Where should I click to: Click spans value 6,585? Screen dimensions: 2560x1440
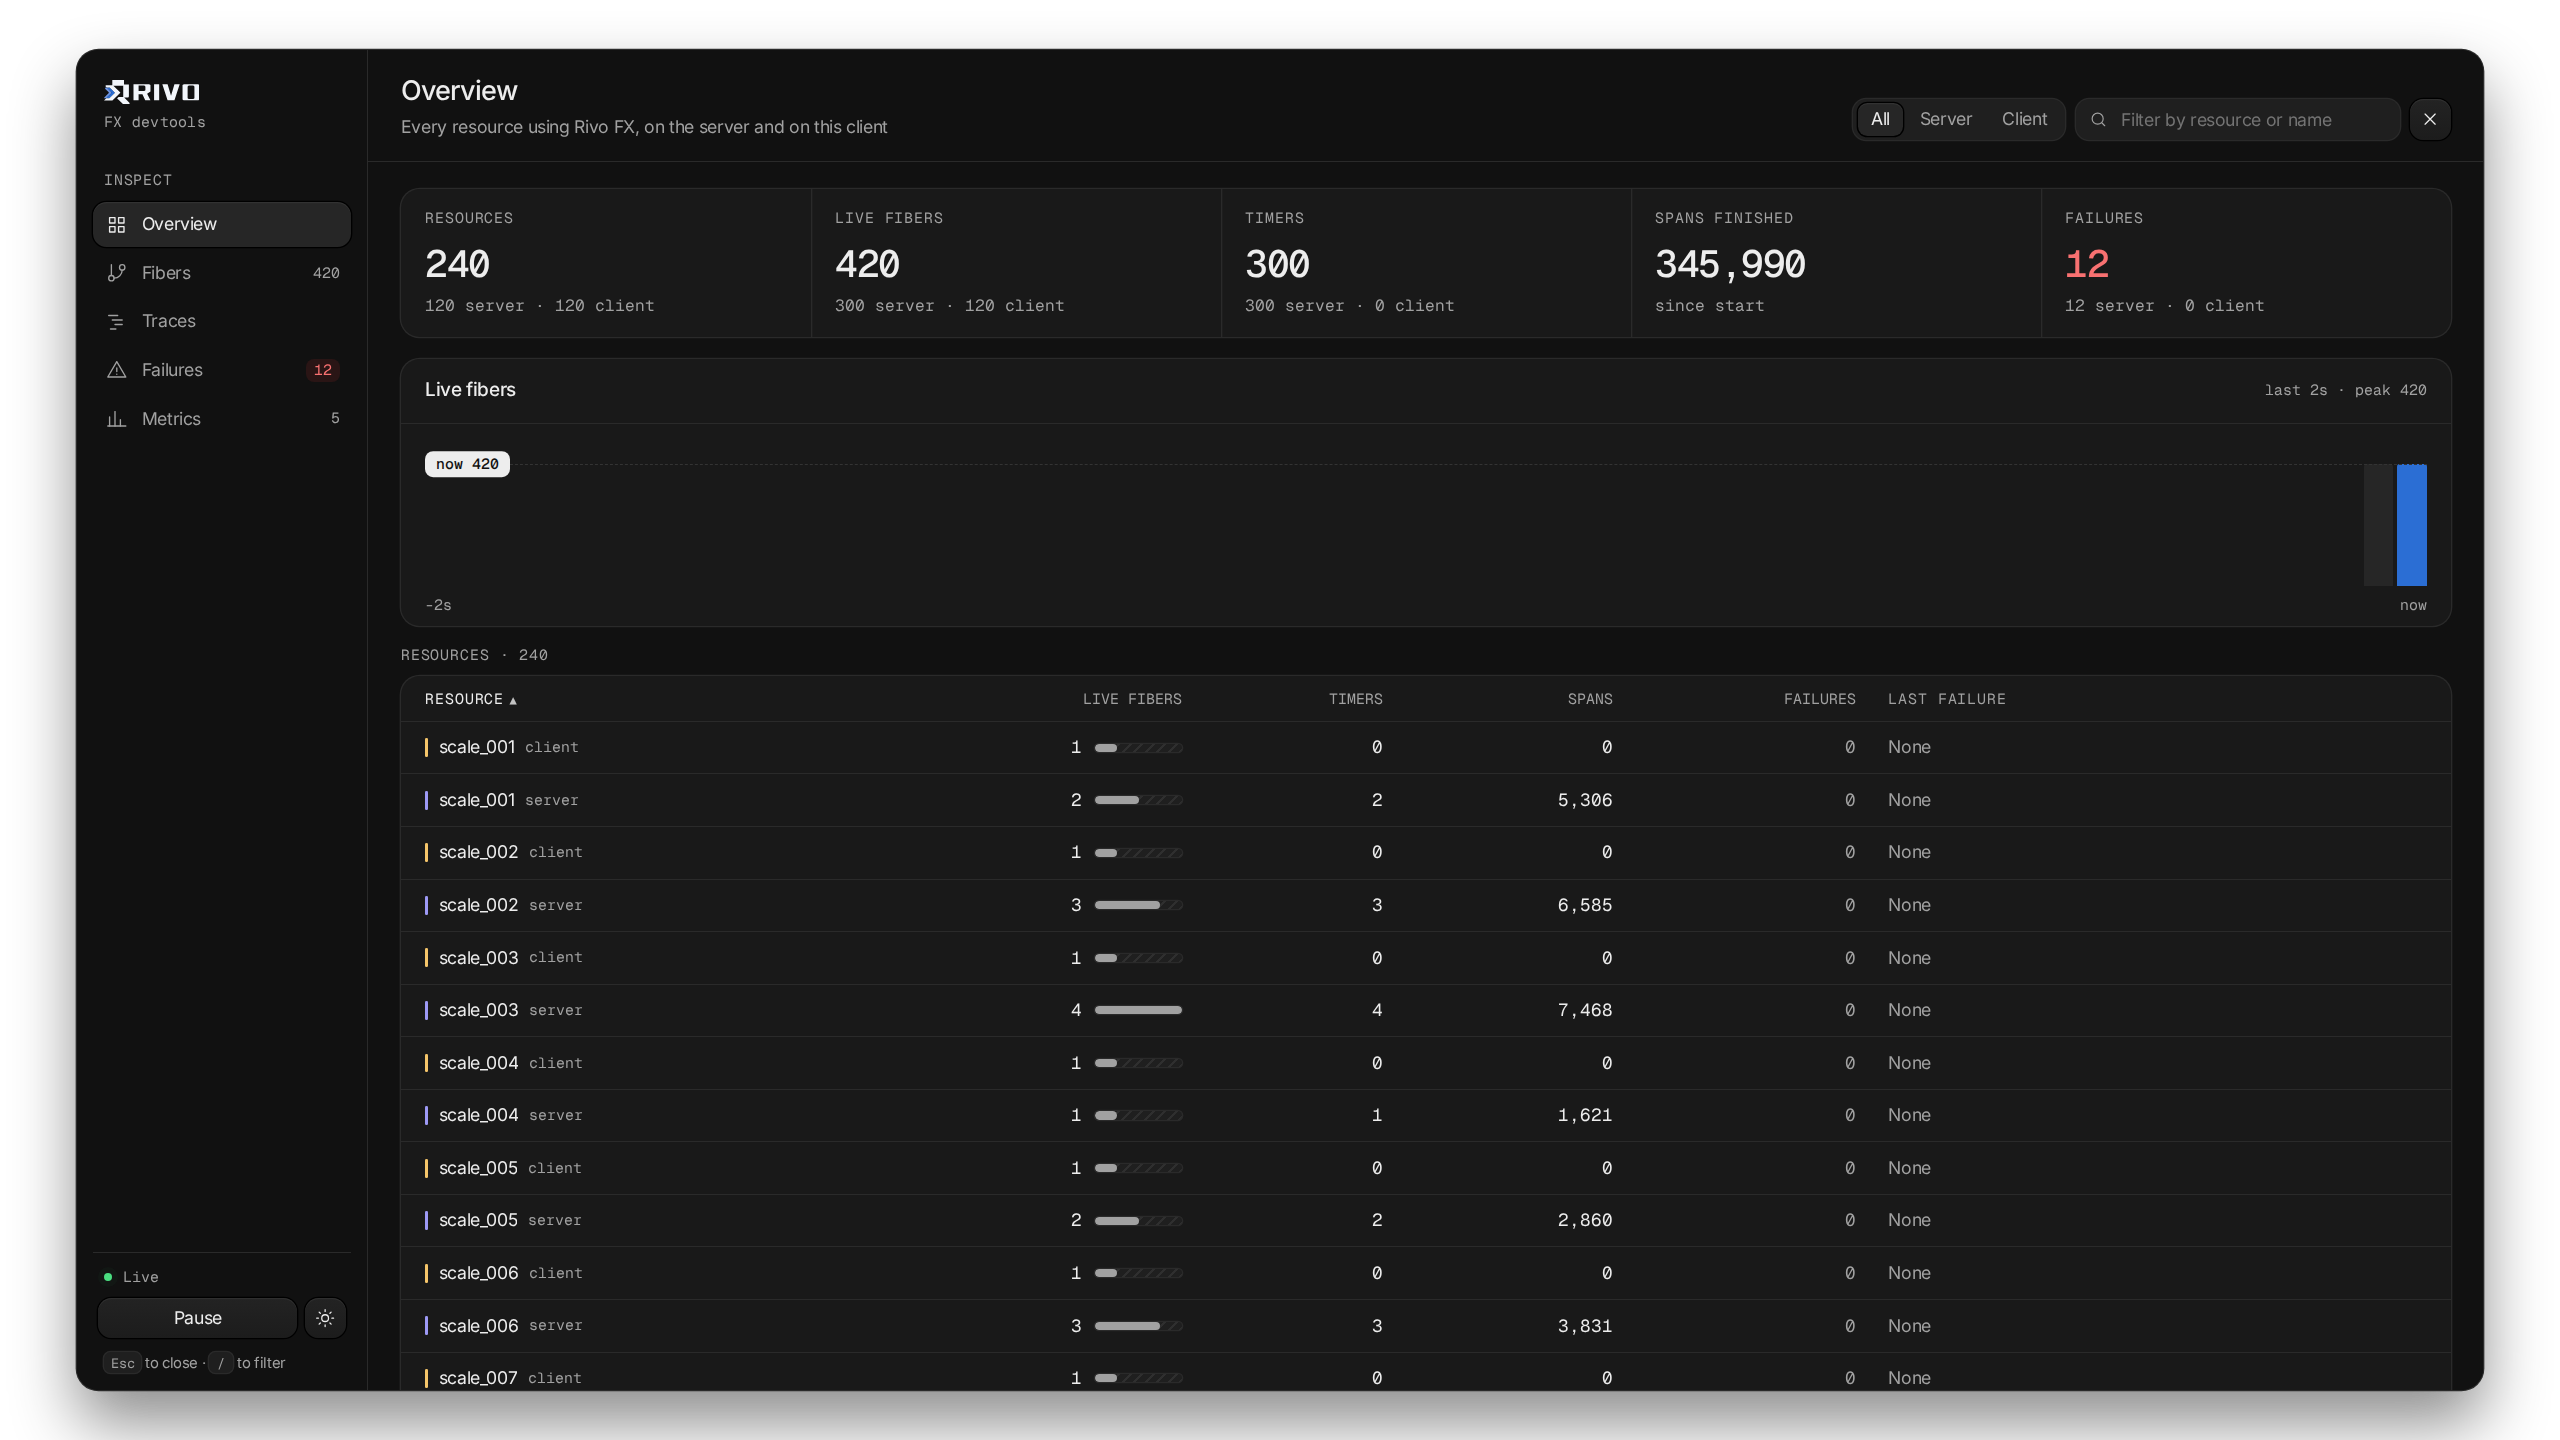click(1584, 905)
